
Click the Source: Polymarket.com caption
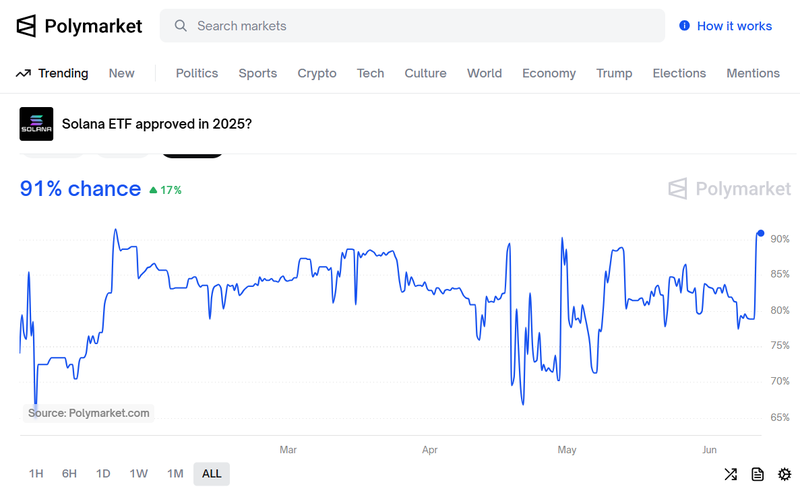tap(89, 413)
